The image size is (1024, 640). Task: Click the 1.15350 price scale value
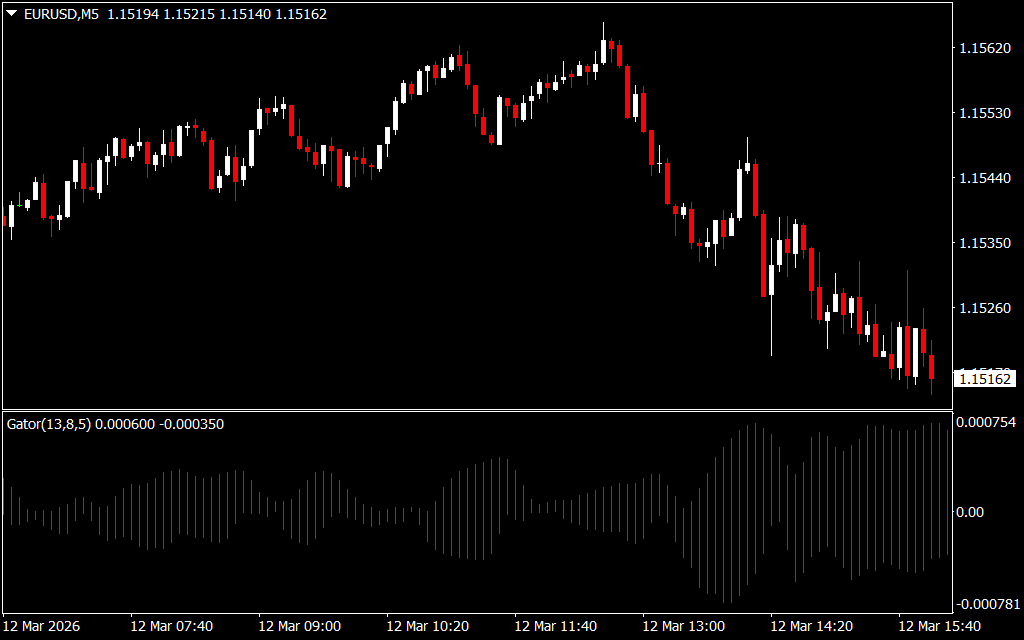(x=985, y=243)
